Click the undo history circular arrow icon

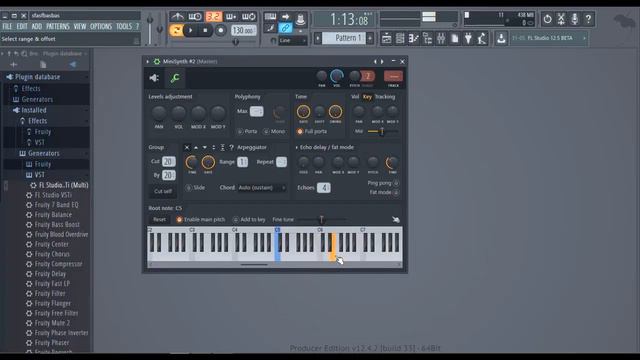[x=547, y=19]
